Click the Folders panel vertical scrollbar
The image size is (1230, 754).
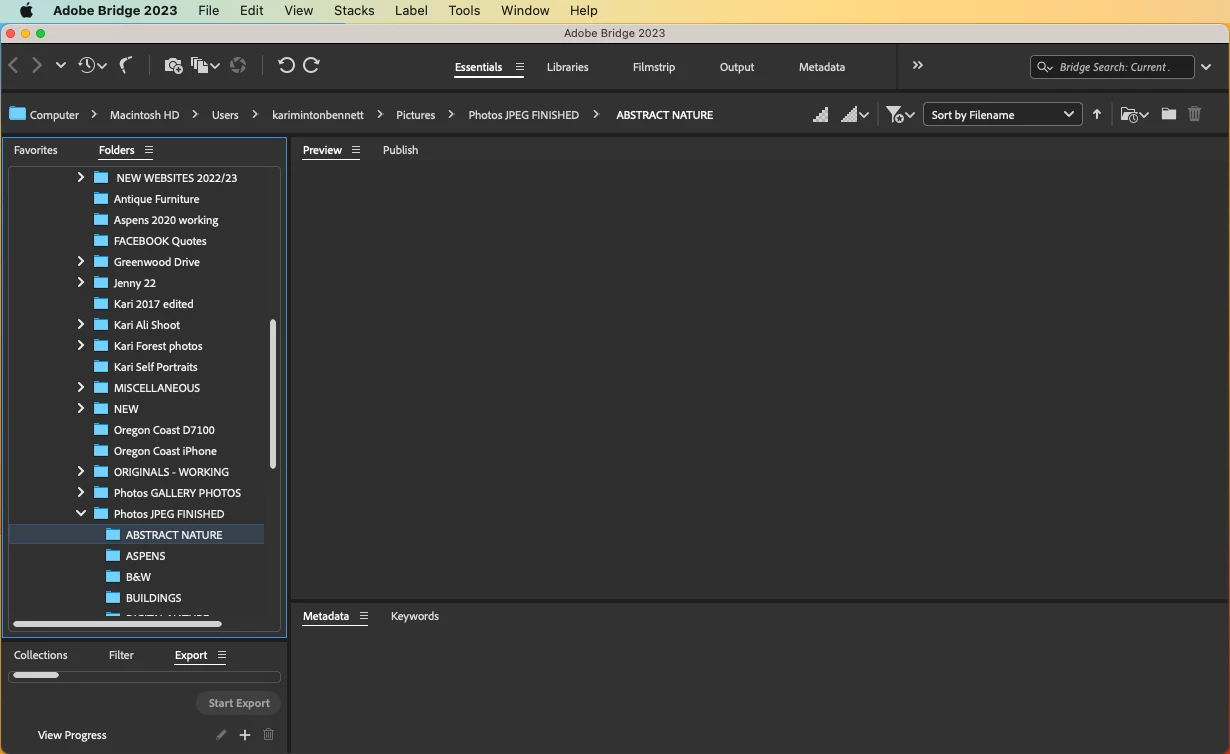[x=273, y=393]
